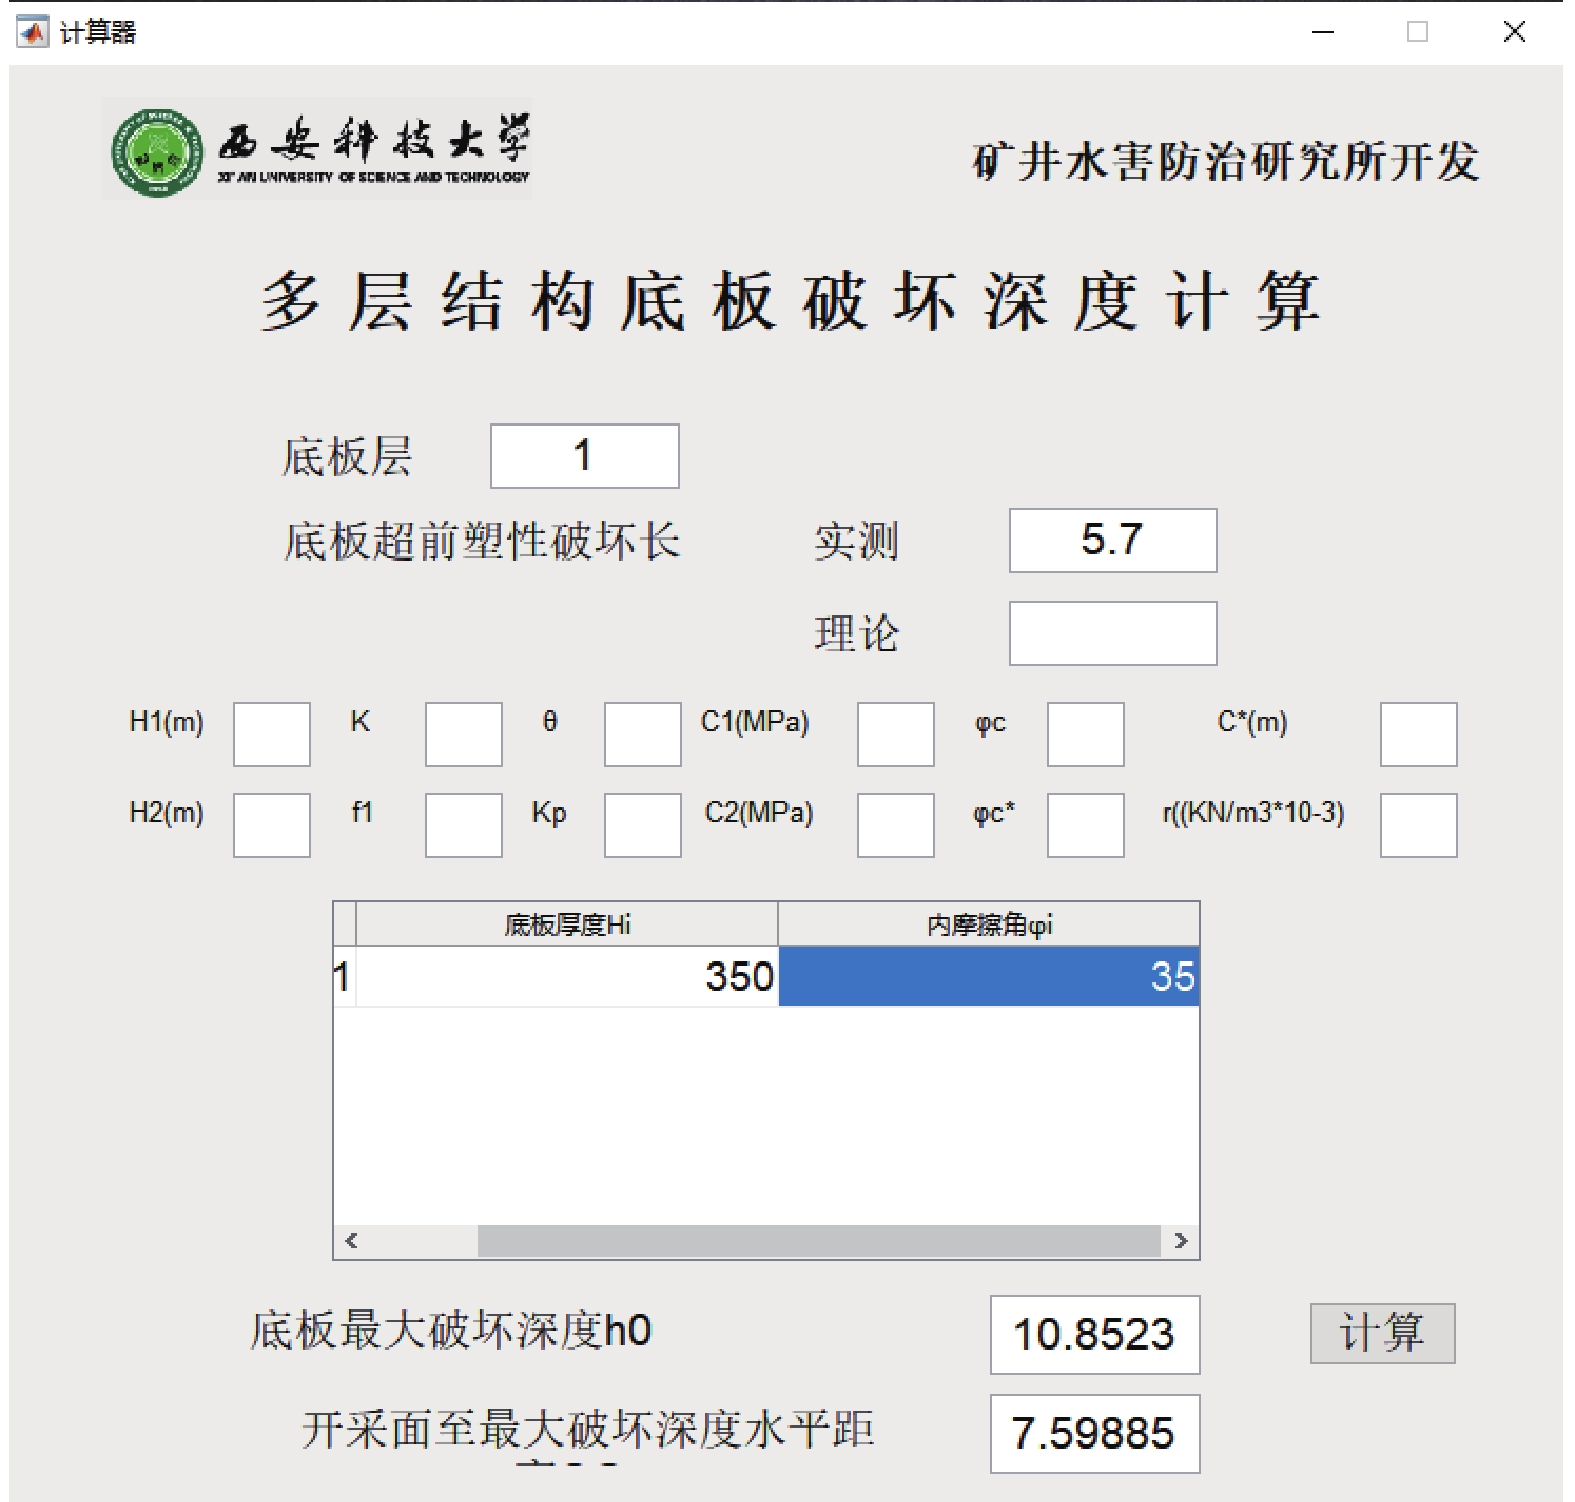
Task: Click the 底板最大破坏深度h0 result field
Action: click(1094, 1335)
